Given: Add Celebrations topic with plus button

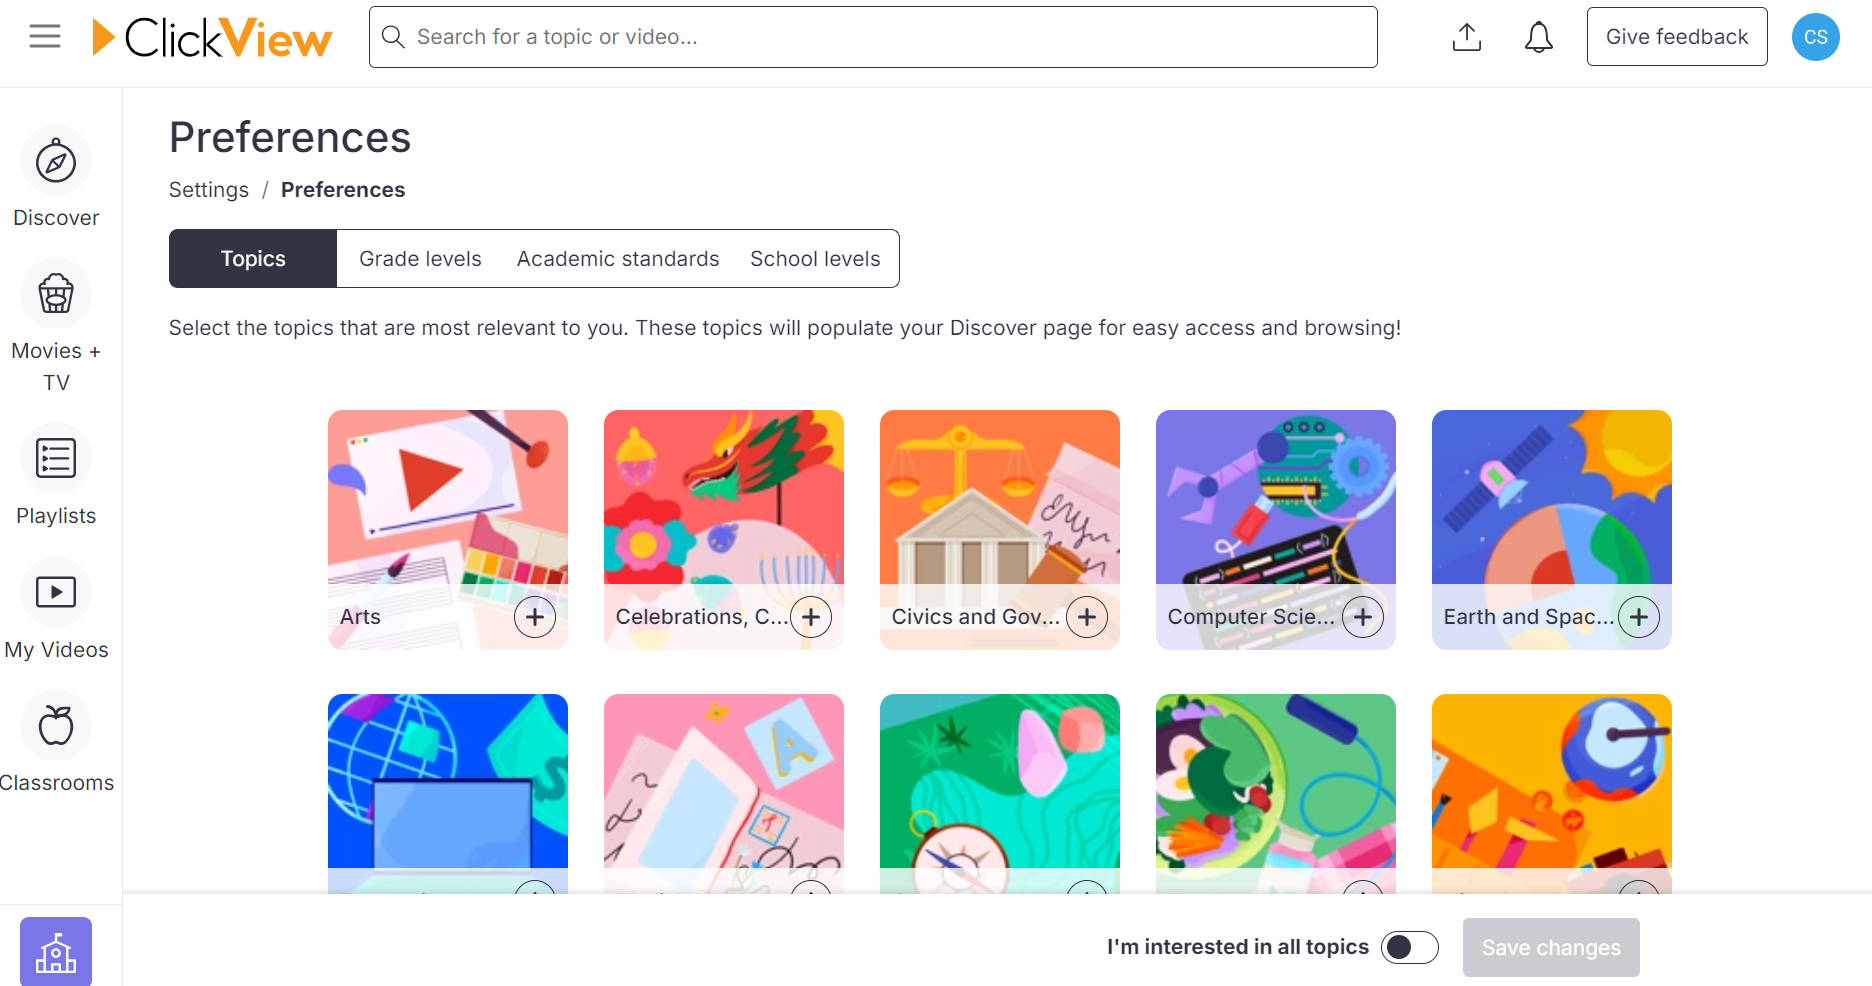Looking at the screenshot, I should point(811,617).
